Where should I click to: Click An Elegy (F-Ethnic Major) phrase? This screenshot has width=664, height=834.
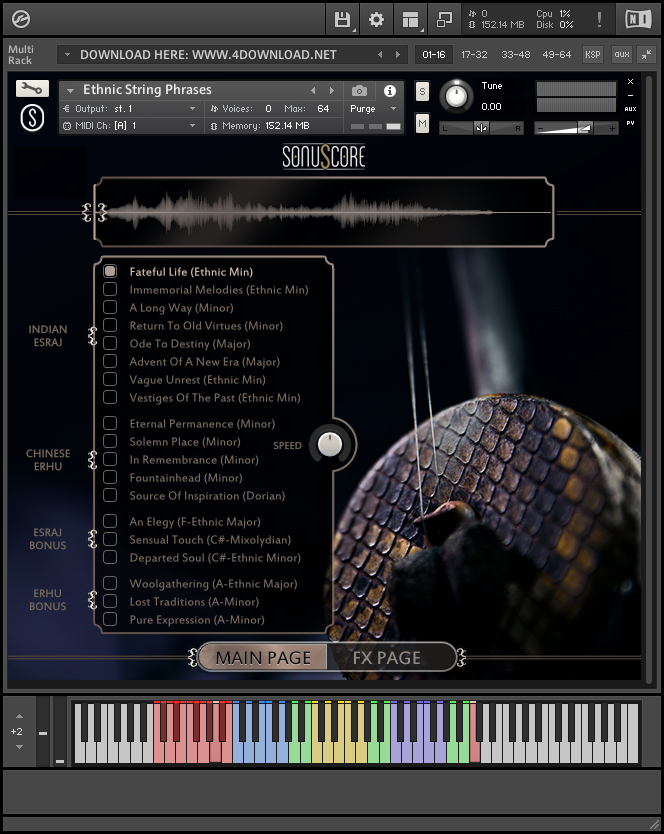tap(195, 522)
